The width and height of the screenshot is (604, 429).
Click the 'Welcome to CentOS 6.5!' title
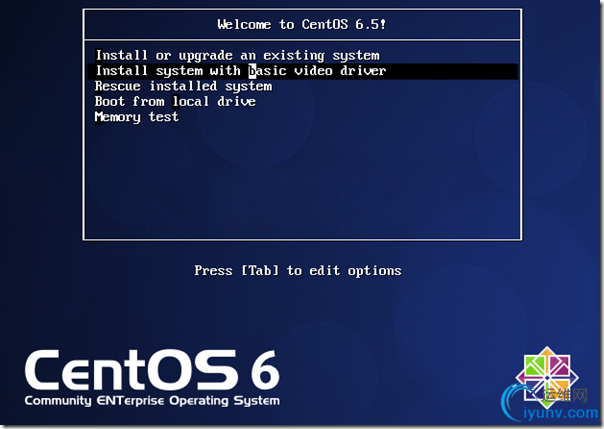[302, 25]
